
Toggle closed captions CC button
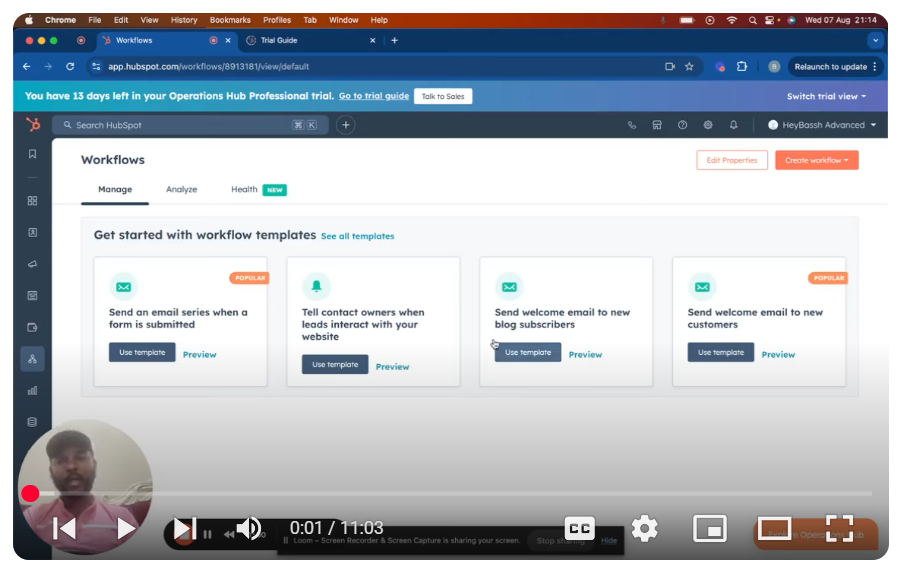tap(580, 528)
